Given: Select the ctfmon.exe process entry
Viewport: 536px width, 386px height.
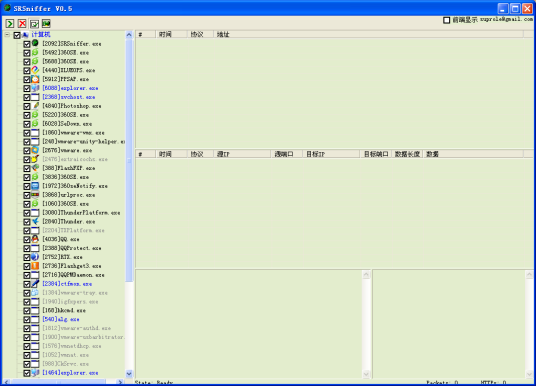Looking at the screenshot, I should click(x=67, y=284).
